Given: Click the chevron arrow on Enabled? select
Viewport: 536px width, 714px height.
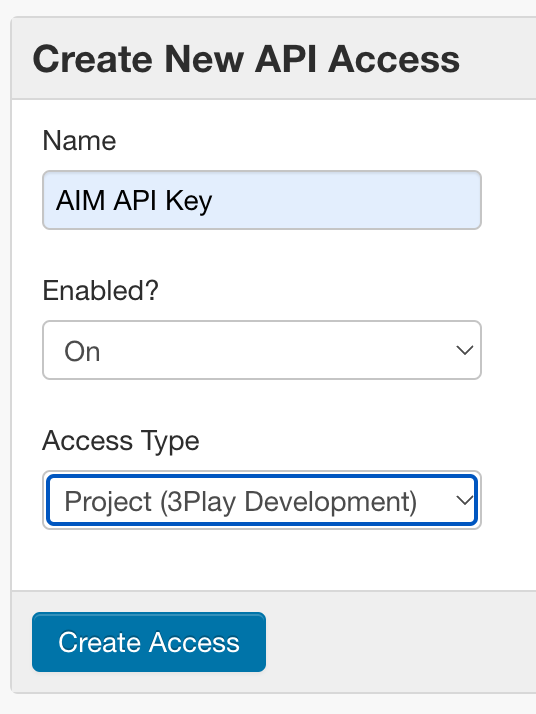Looking at the screenshot, I should pyautogui.click(x=465, y=350).
